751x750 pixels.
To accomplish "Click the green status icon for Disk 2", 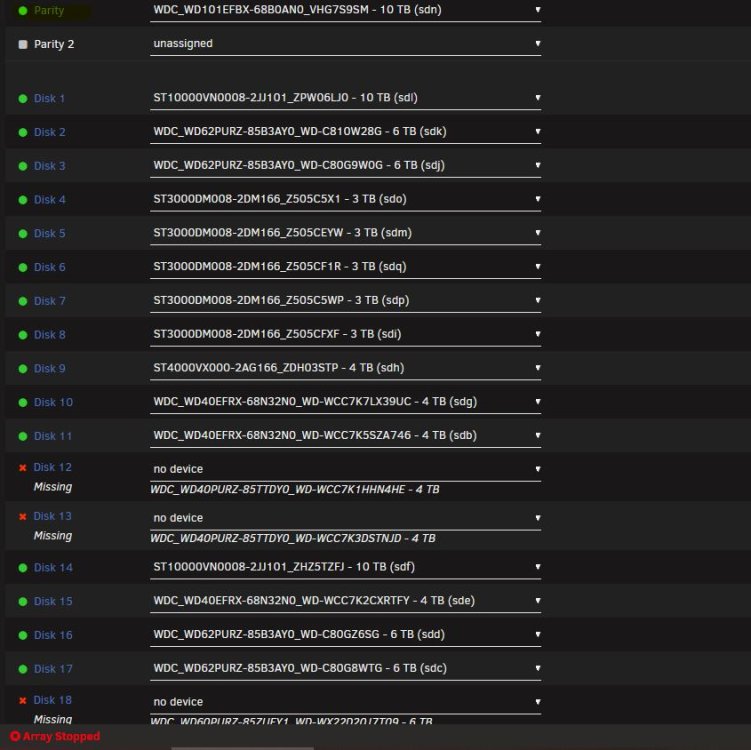I will pos(23,133).
